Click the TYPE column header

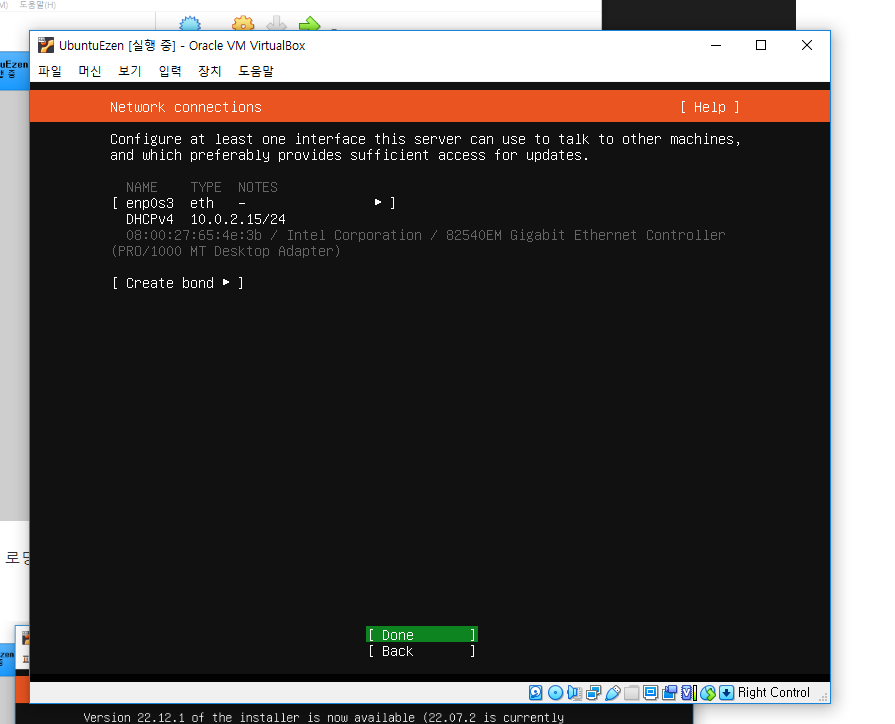[x=205, y=187]
